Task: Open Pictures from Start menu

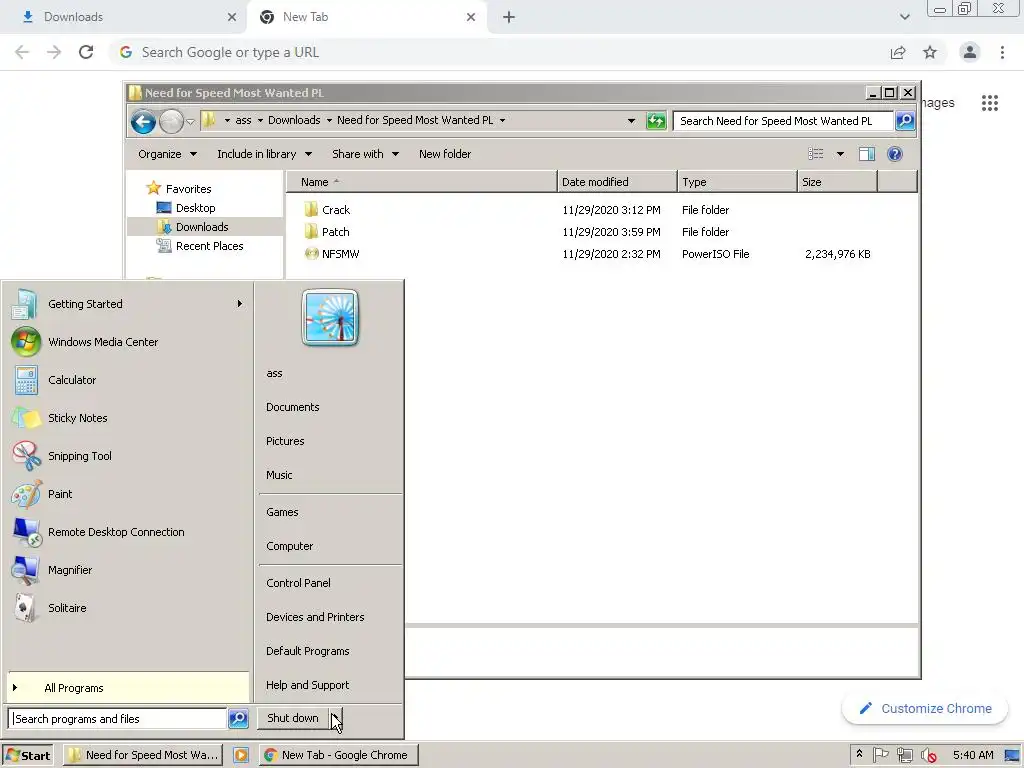Action: (x=285, y=441)
